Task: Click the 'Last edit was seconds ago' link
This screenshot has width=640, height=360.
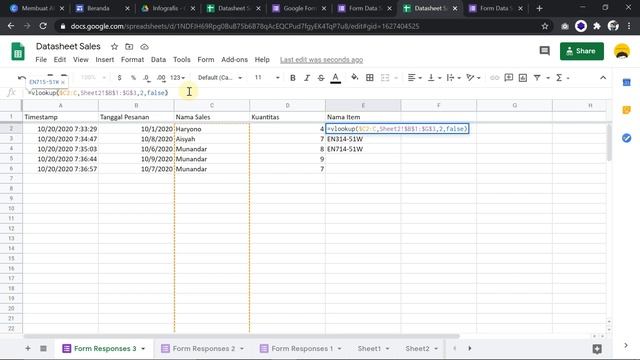Action: [x=321, y=60]
